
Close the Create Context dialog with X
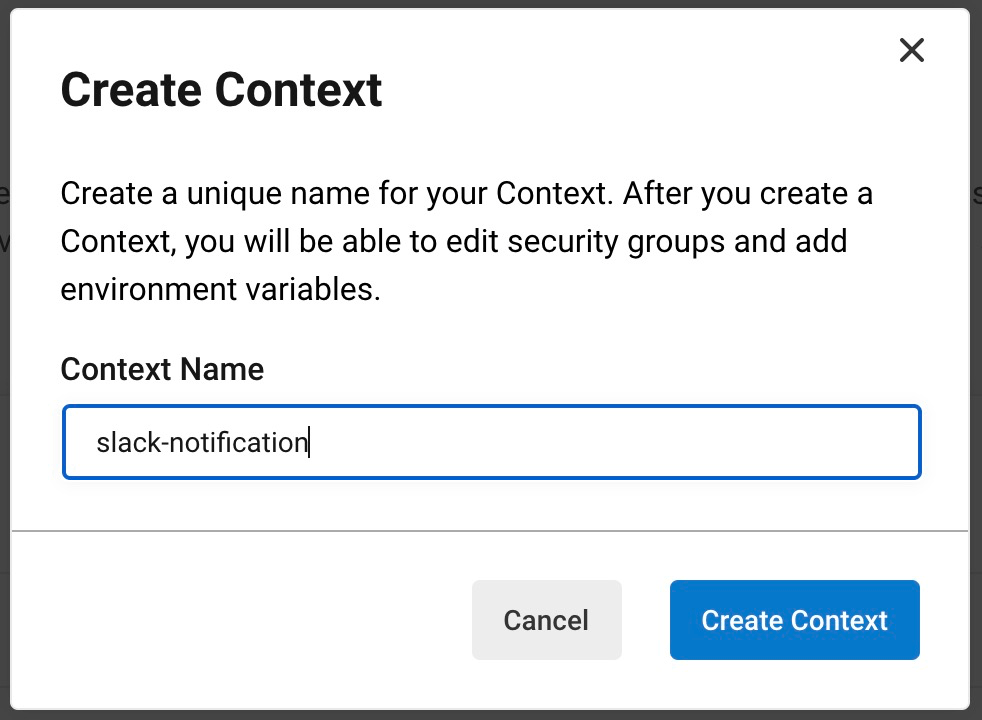pyautogui.click(x=911, y=50)
